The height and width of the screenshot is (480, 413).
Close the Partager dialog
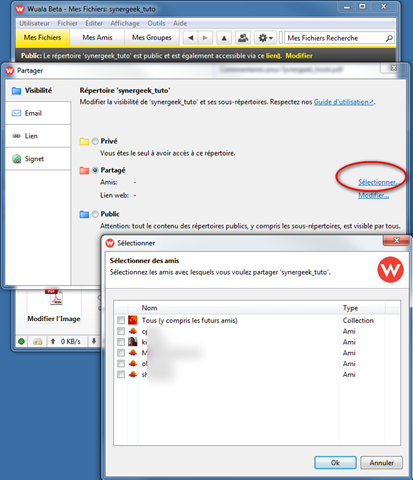pos(394,68)
